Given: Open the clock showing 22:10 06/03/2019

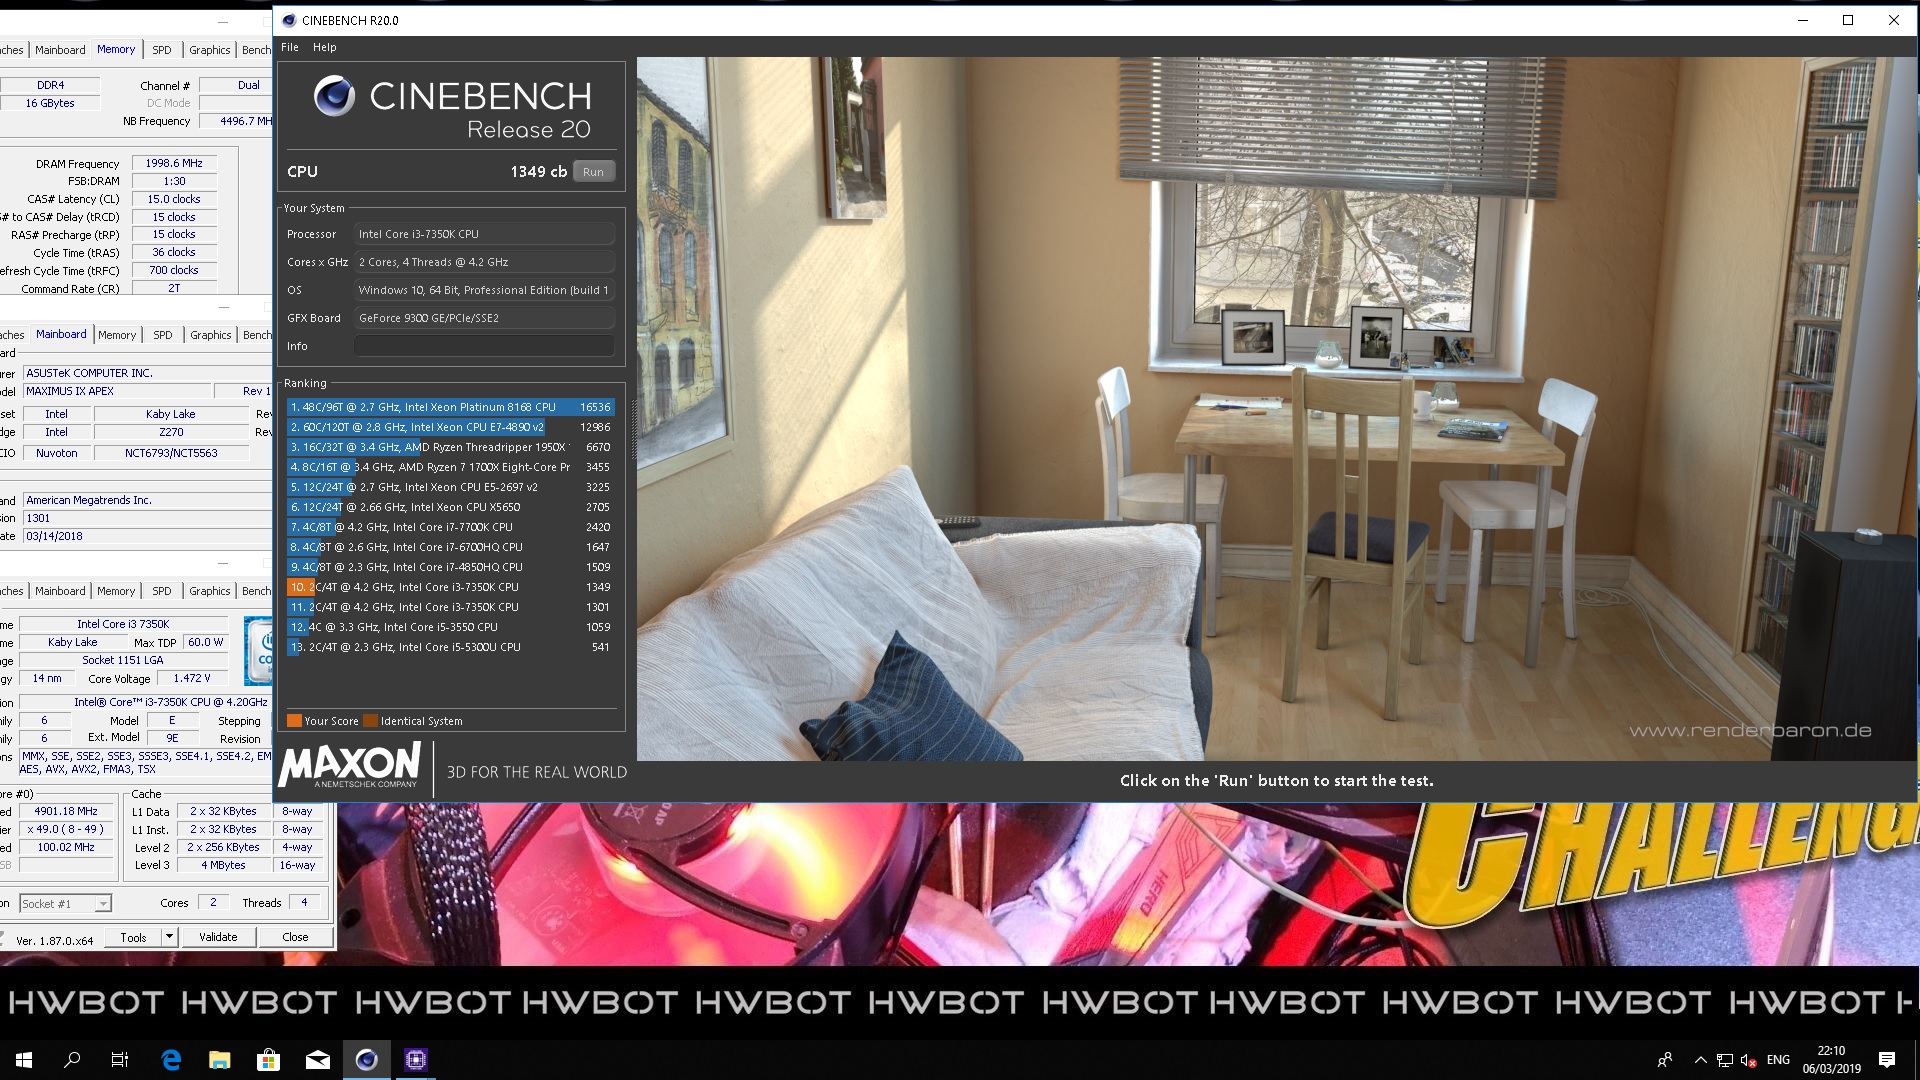Looking at the screenshot, I should 1831,1060.
